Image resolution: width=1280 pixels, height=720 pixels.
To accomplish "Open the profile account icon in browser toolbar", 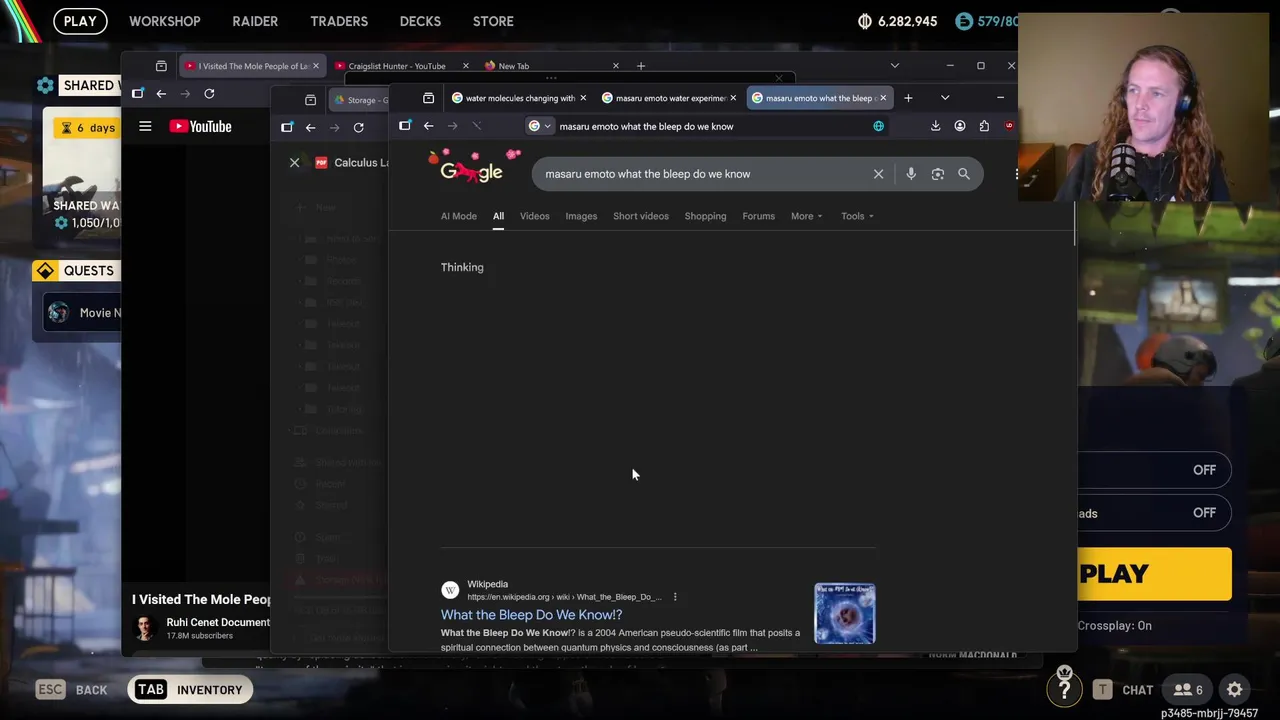I will click(x=960, y=126).
